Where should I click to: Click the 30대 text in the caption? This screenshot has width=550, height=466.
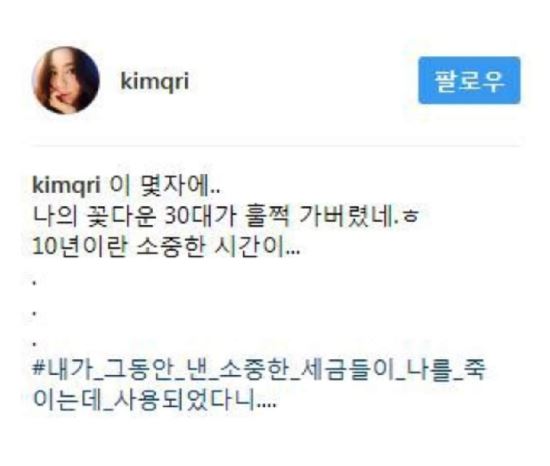[188, 215]
